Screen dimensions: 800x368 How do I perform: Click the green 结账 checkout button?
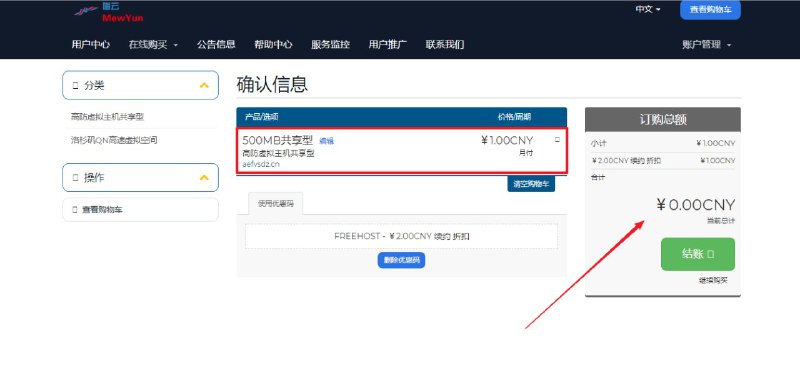pyautogui.click(x=698, y=254)
